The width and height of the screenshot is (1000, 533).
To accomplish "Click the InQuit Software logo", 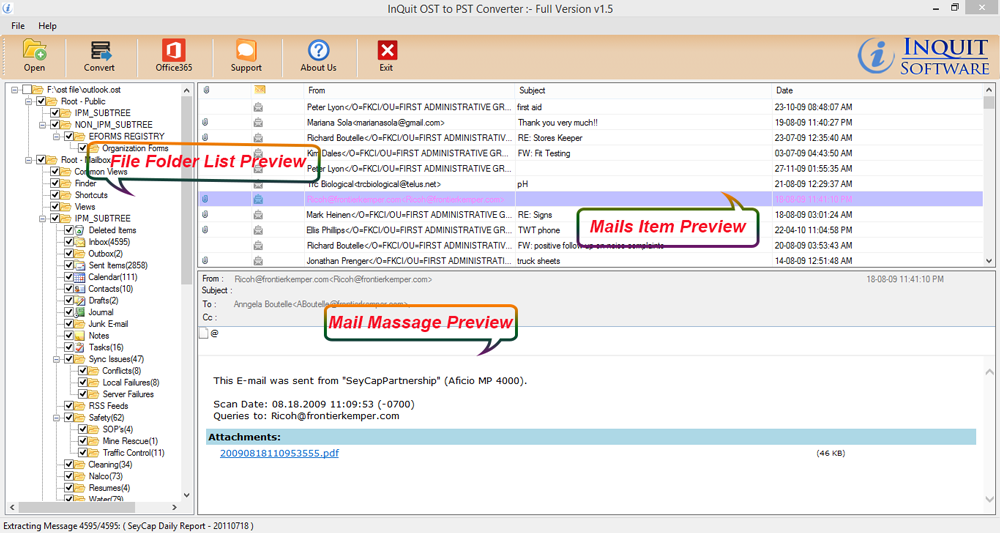I will 923,55.
